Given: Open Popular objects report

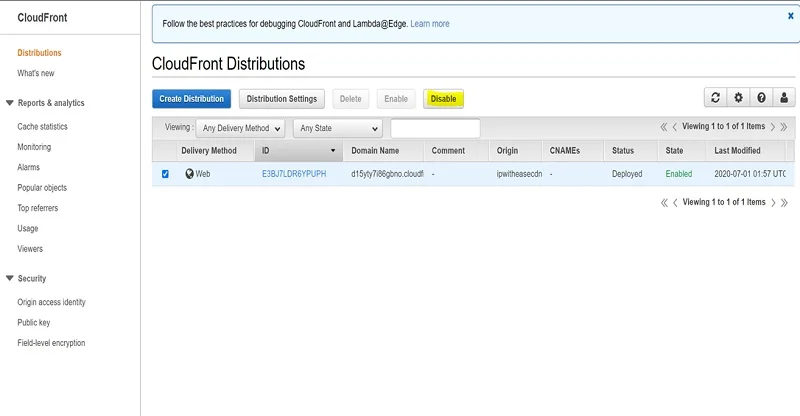Looking at the screenshot, I should [x=42, y=187].
